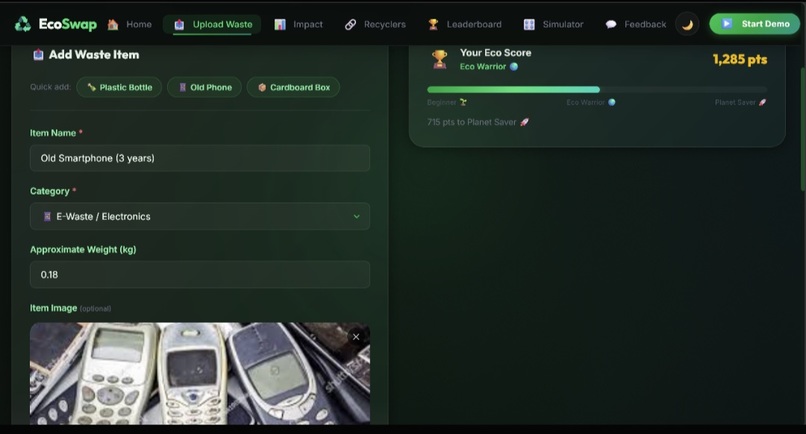The width and height of the screenshot is (806, 434).
Task: Click the Home house icon
Action: (x=113, y=24)
